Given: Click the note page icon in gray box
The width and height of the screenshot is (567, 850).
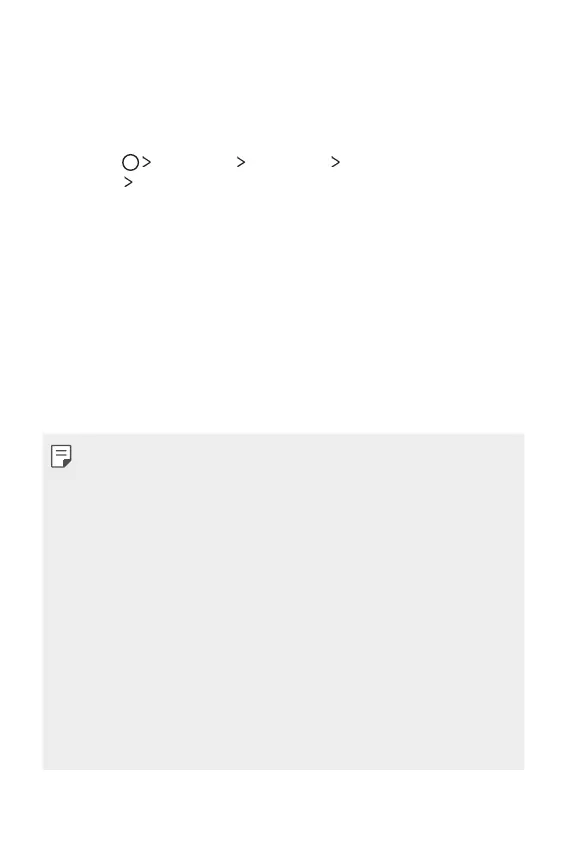Looking at the screenshot, I should coord(61,456).
